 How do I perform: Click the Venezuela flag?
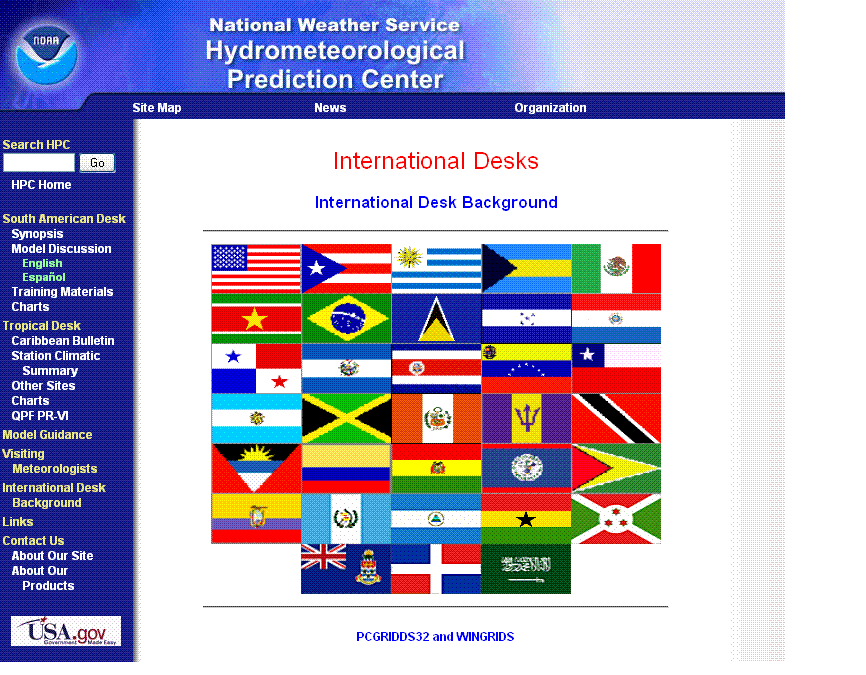click(526, 368)
